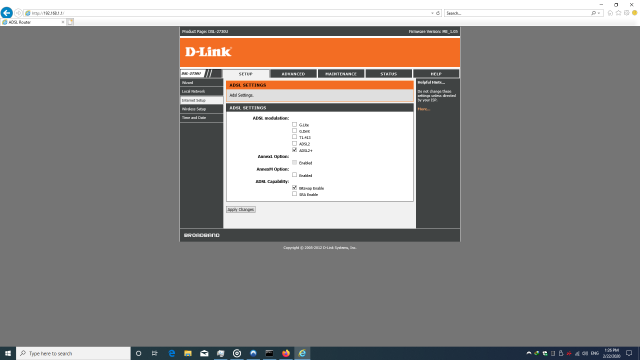Enable the ADSL2 modulation checkbox
640x360 pixels.
point(294,144)
